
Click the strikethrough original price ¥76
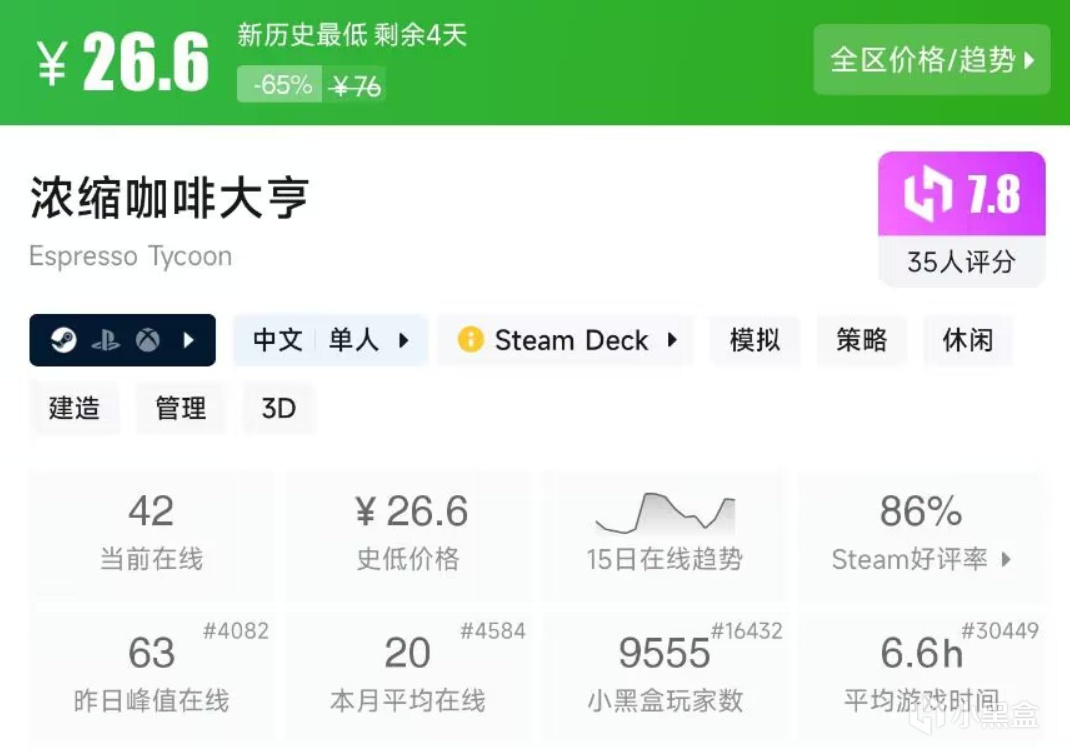(355, 86)
